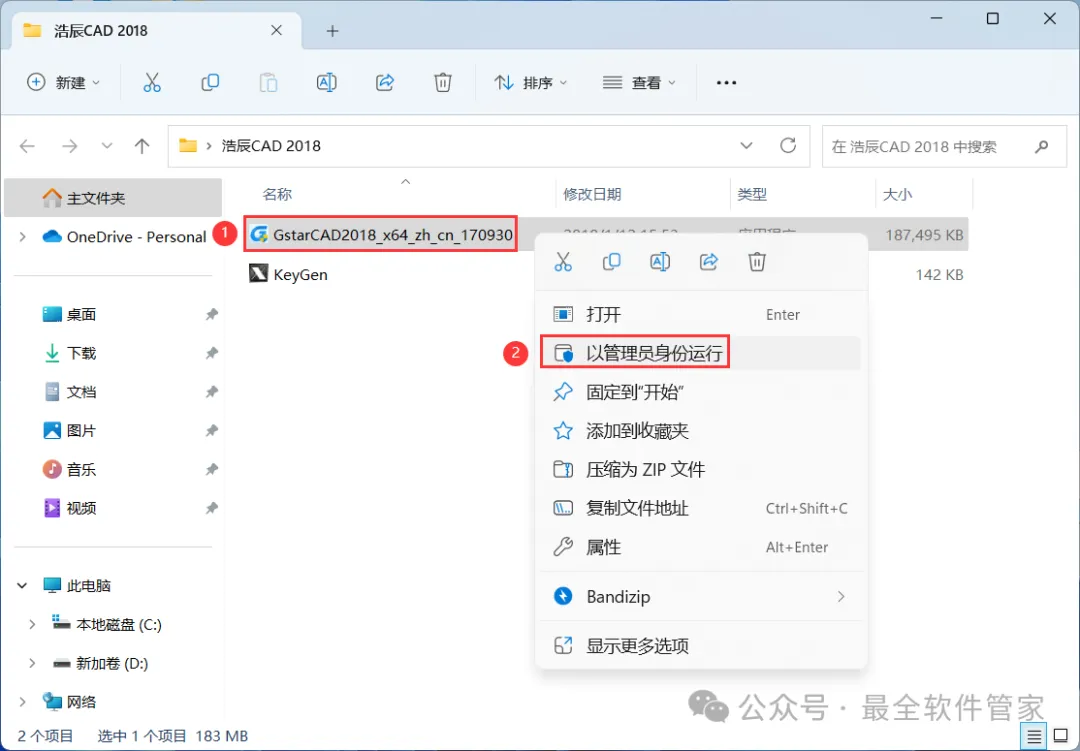
Task: Open the 排序 sort dropdown
Action: tap(530, 83)
